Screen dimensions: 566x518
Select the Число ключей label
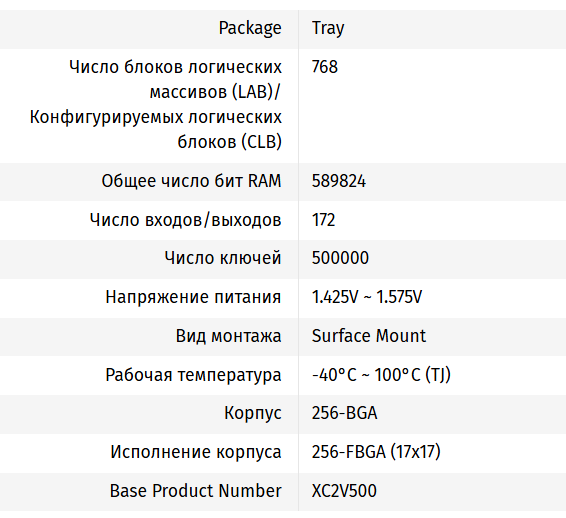click(223, 258)
